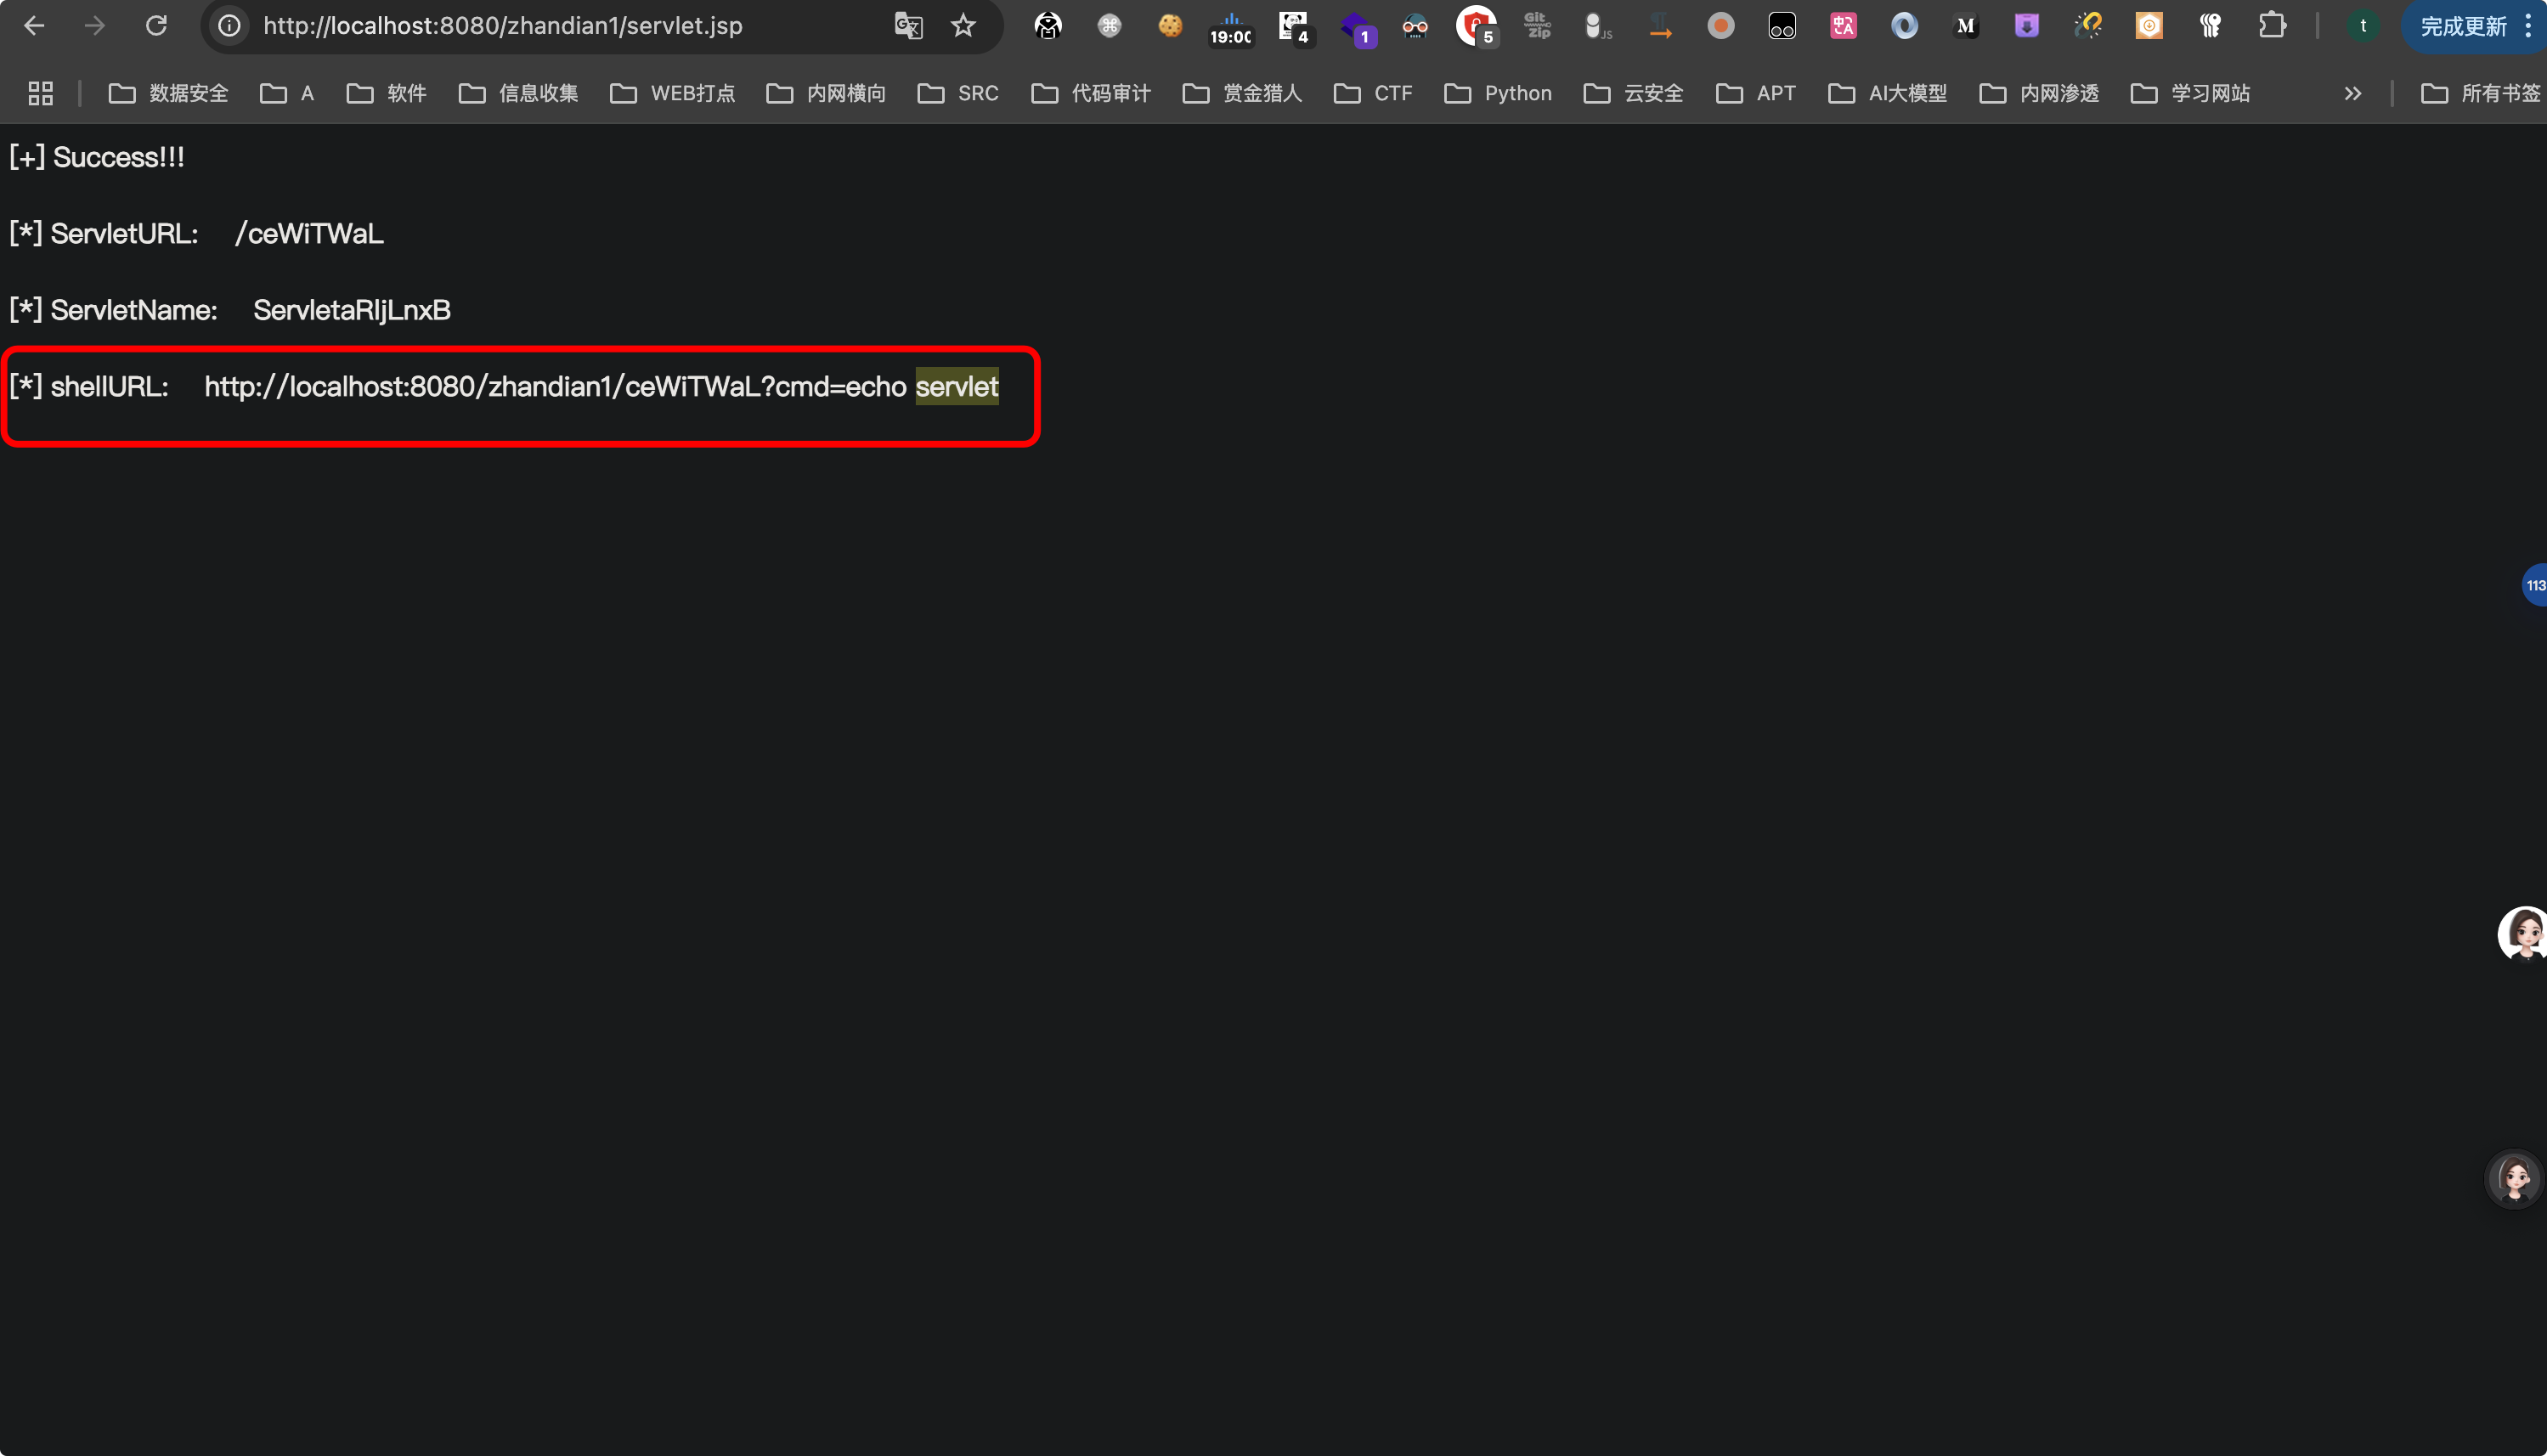
Task: Open the 19:00 timer extension
Action: click(x=1231, y=28)
